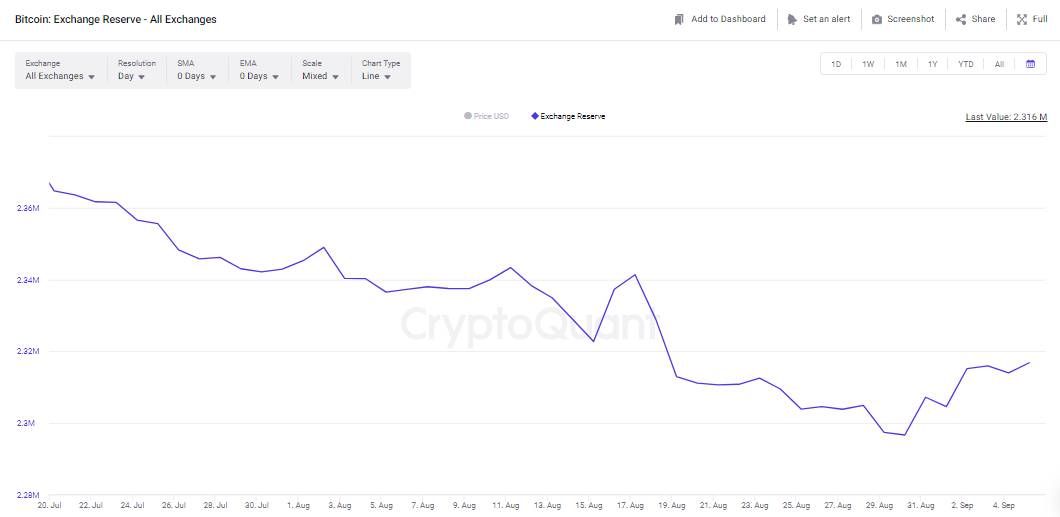1060x517 pixels.
Task: Open the Scale Mixed dropdown
Action: [320, 76]
